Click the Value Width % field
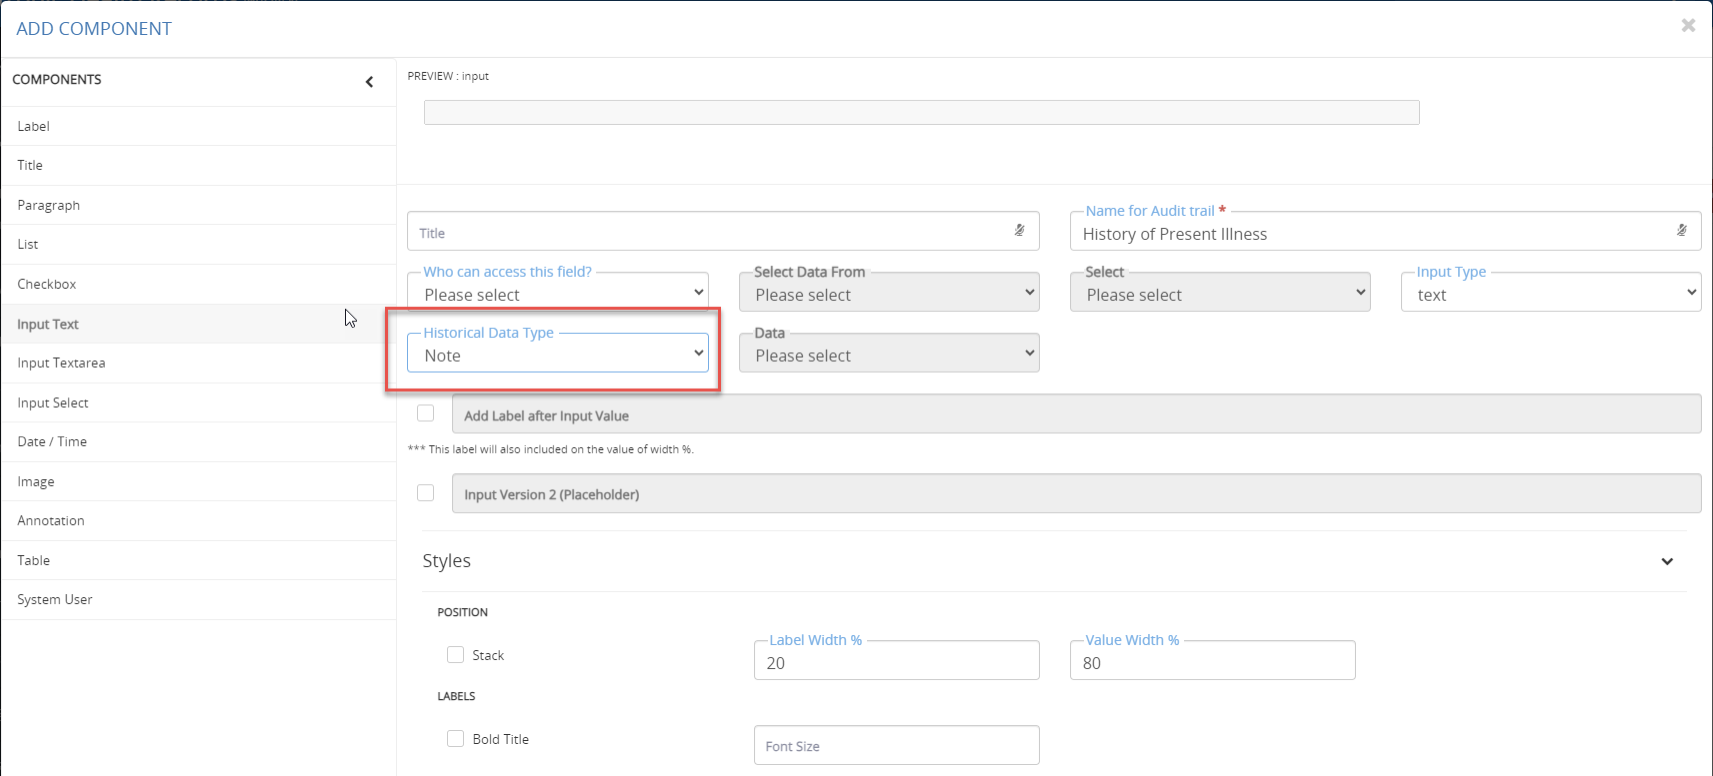The height and width of the screenshot is (776, 1713). pyautogui.click(x=1212, y=662)
